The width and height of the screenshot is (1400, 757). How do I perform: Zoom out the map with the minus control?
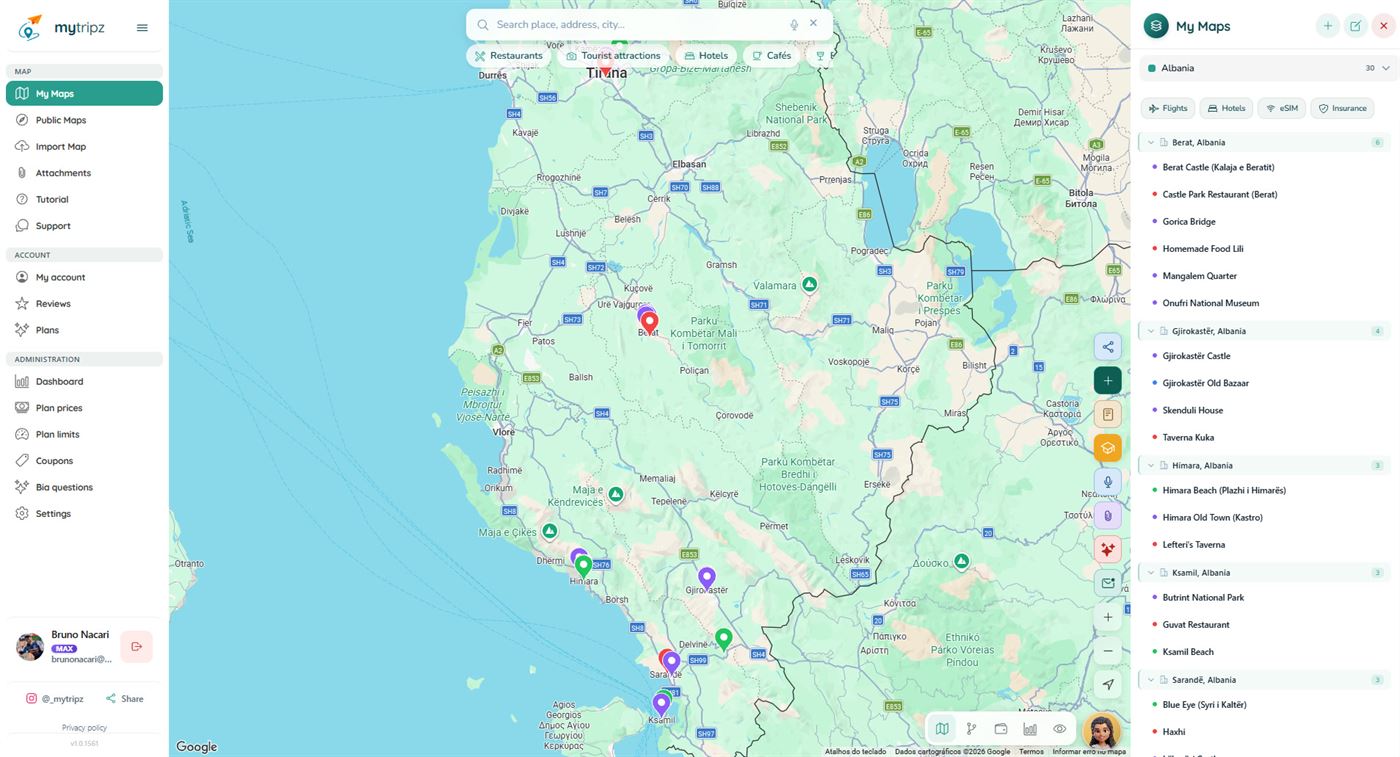coord(1107,651)
